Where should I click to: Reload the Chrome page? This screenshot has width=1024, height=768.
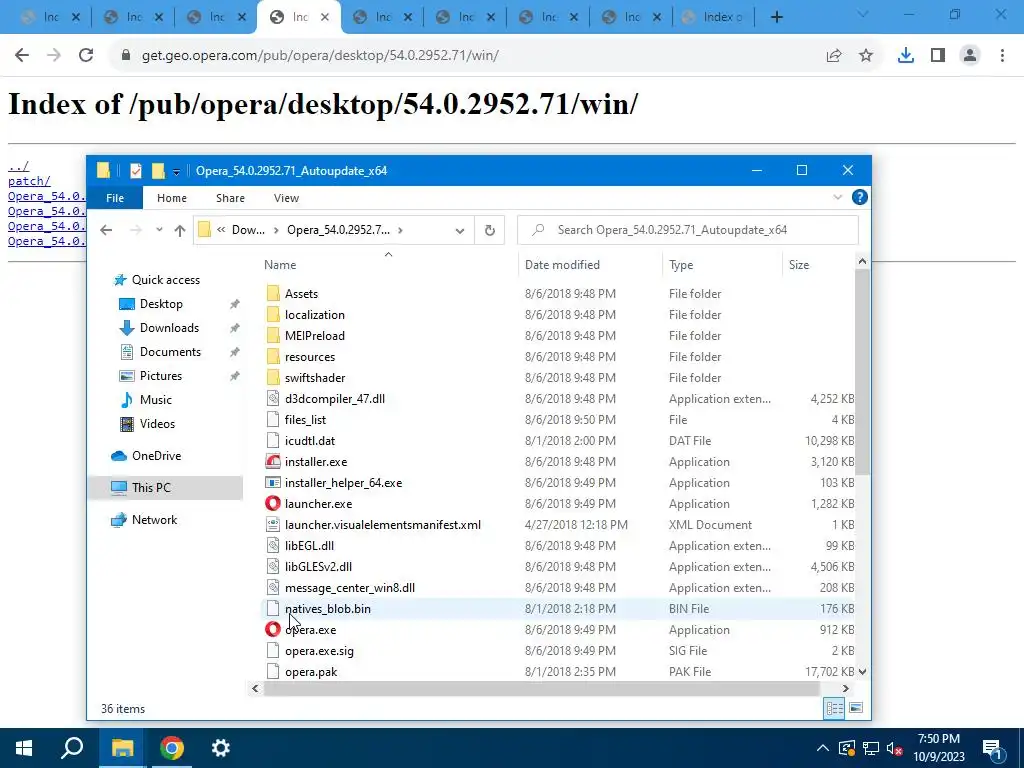86,55
